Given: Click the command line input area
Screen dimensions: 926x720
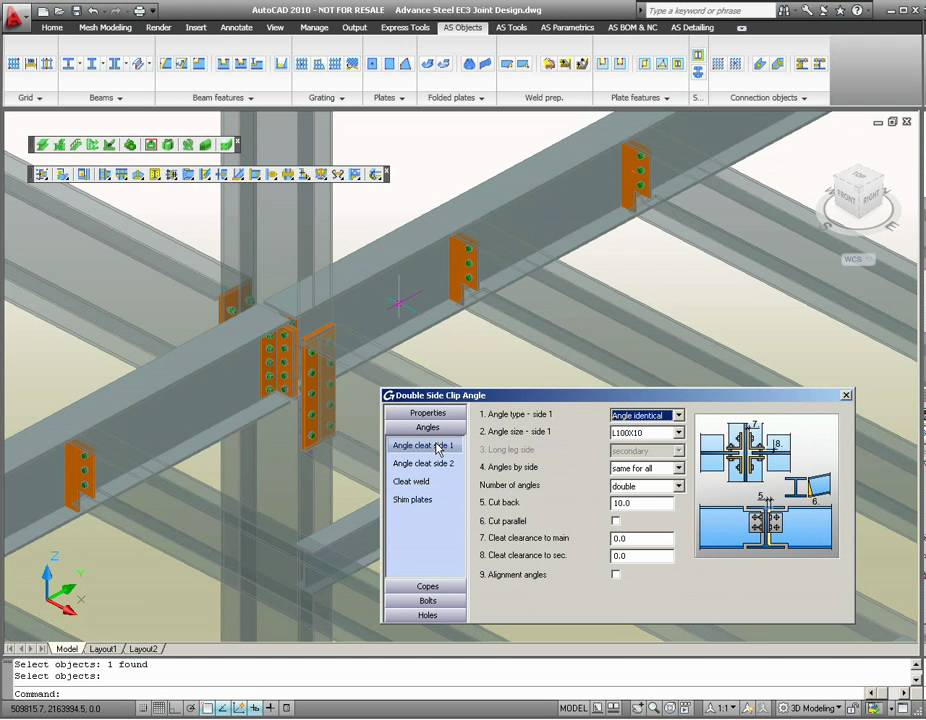Looking at the screenshot, I should coord(439,693).
